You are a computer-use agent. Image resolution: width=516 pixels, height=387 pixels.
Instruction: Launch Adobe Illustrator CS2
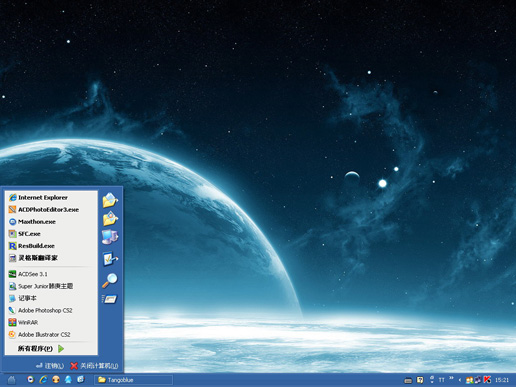tap(51, 334)
